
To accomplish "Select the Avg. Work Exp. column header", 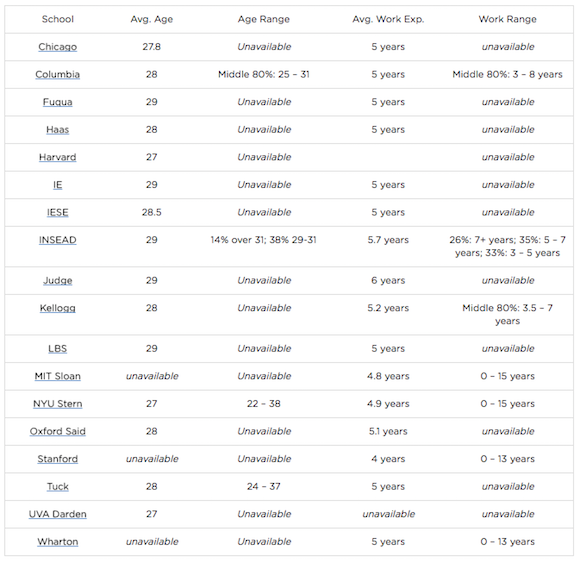I will tap(388, 19).
